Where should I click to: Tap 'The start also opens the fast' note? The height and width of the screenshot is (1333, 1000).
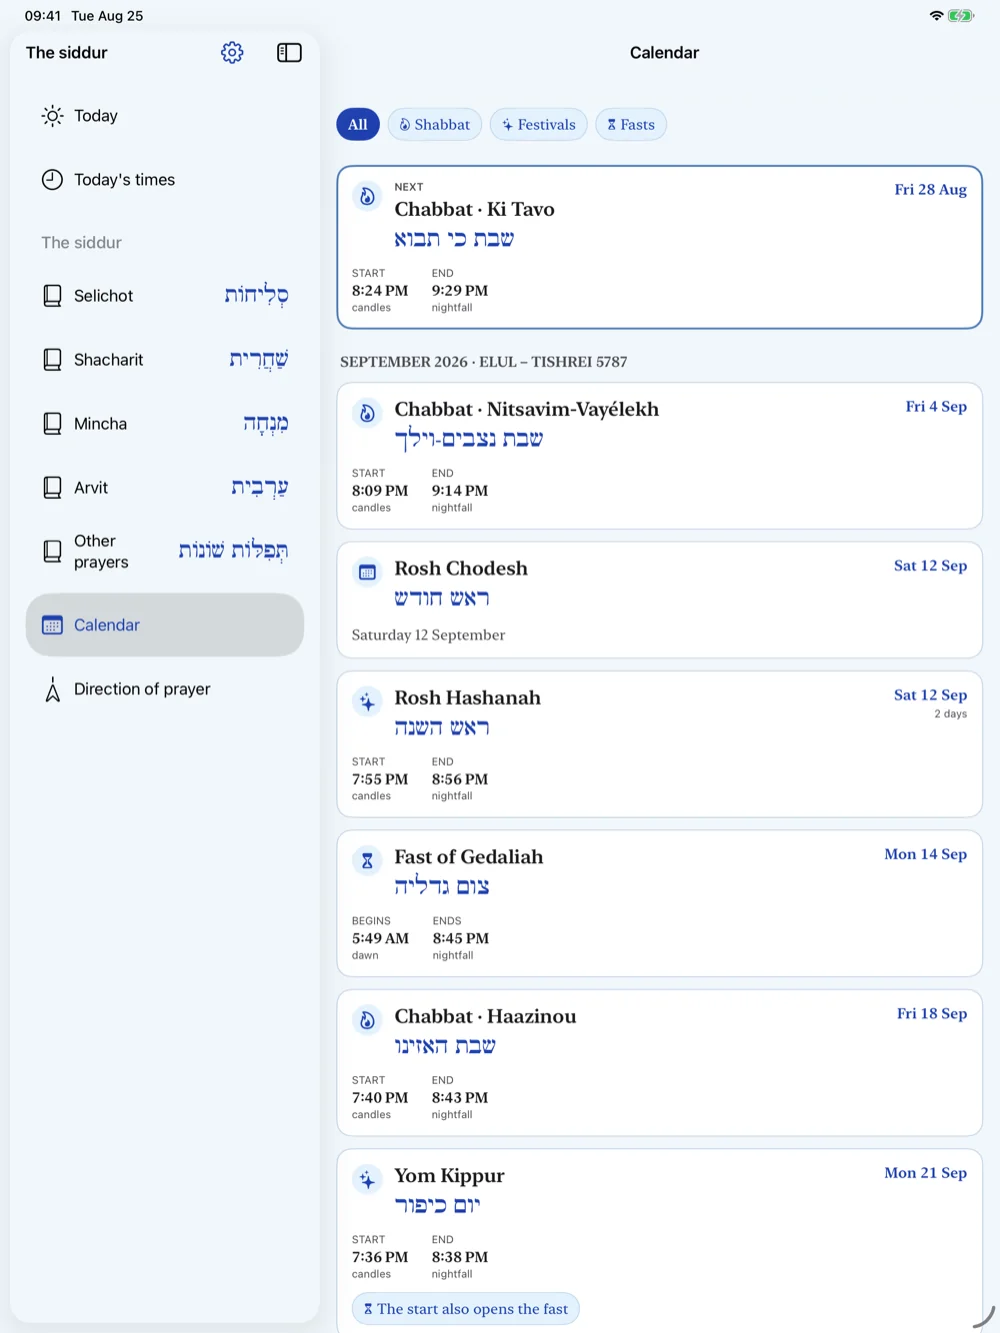coord(466,1309)
